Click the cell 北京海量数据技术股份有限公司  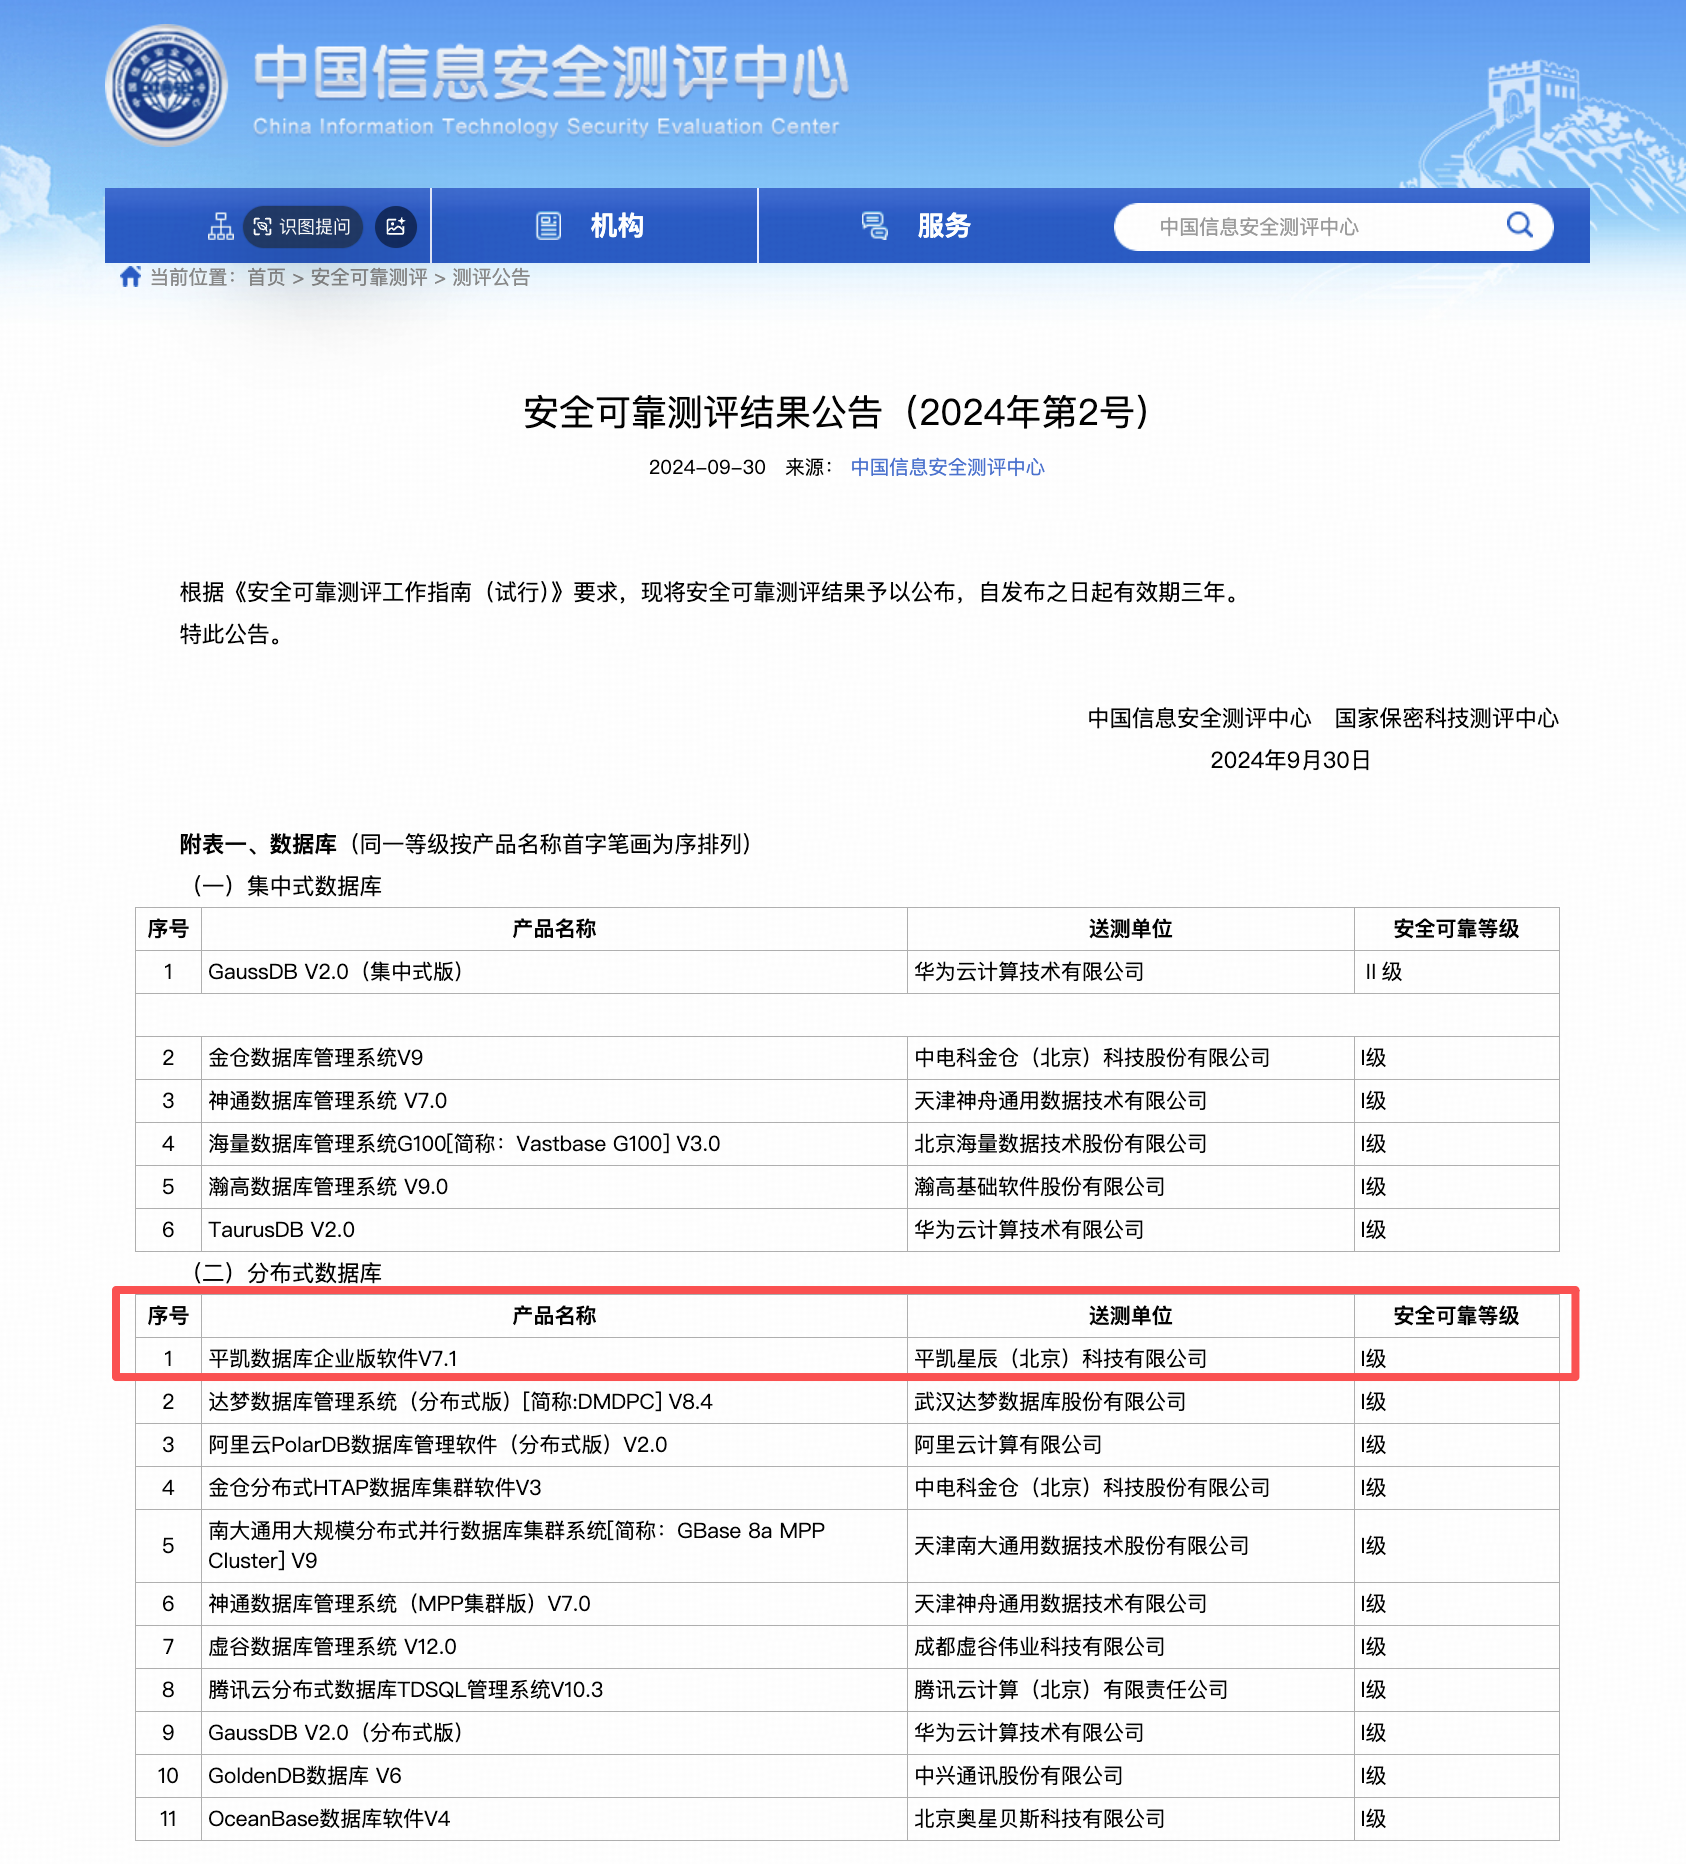click(1130, 1144)
